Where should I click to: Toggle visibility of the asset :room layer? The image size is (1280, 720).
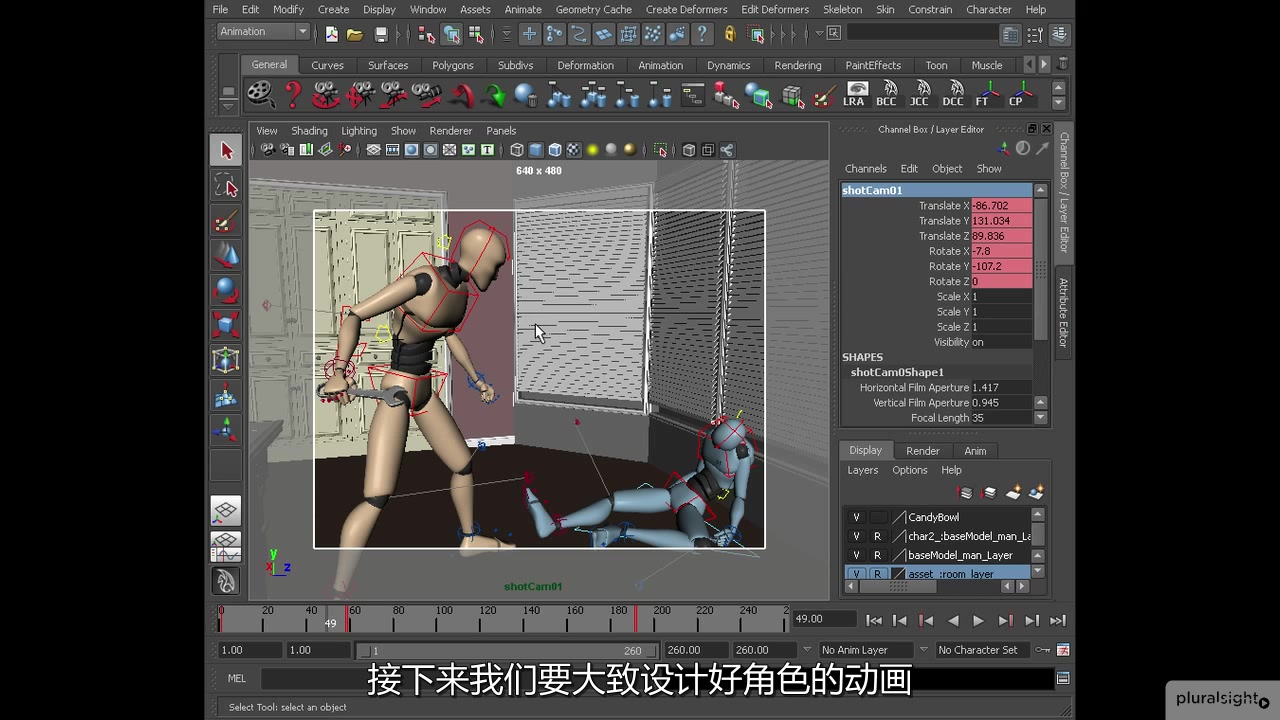856,573
